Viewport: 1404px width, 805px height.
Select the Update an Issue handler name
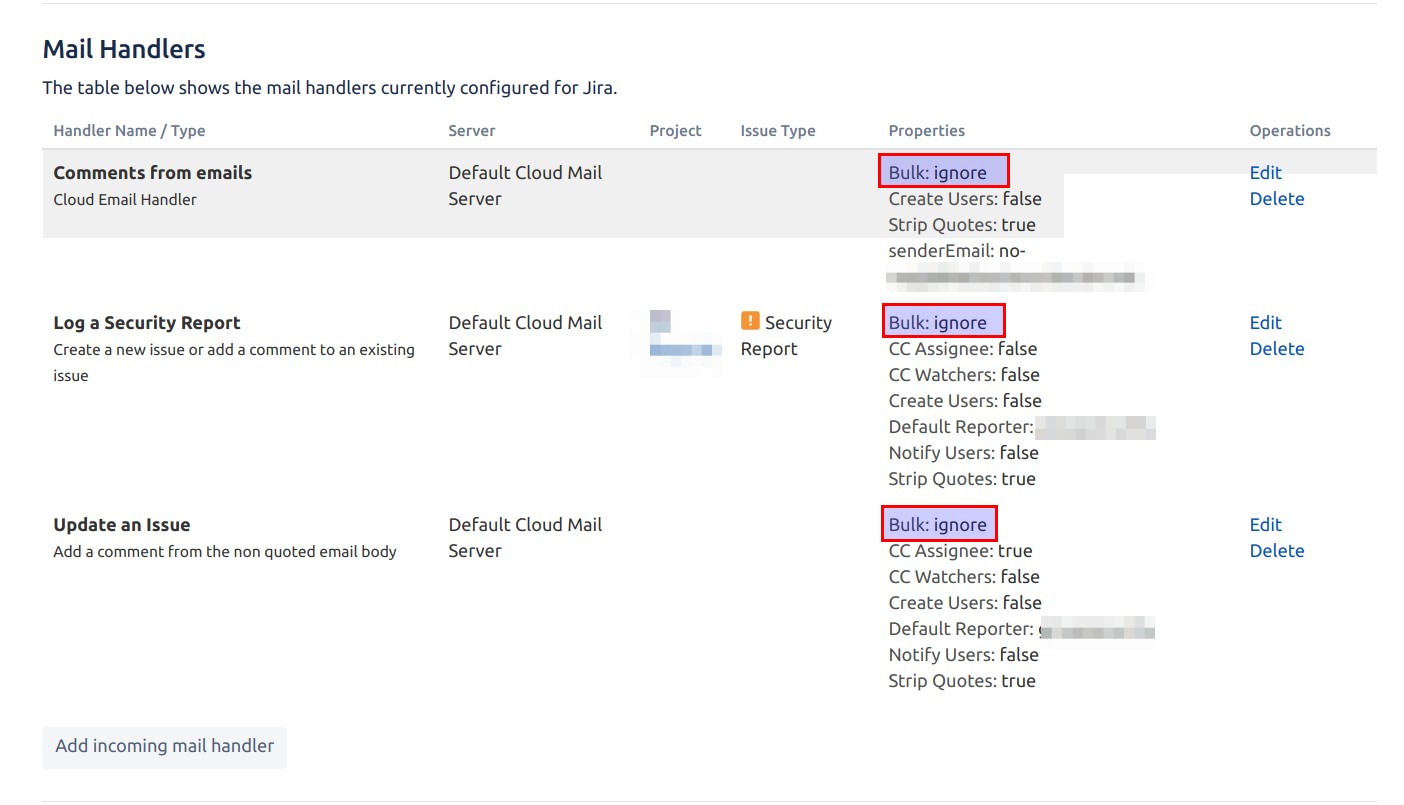[x=122, y=525]
